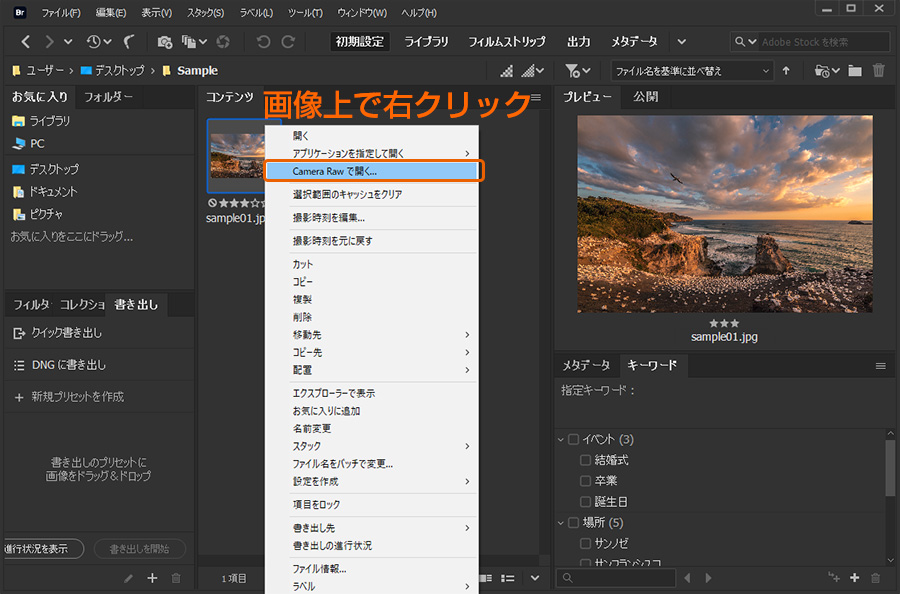
Task: Click the create new folder icon
Action: [x=855, y=71]
